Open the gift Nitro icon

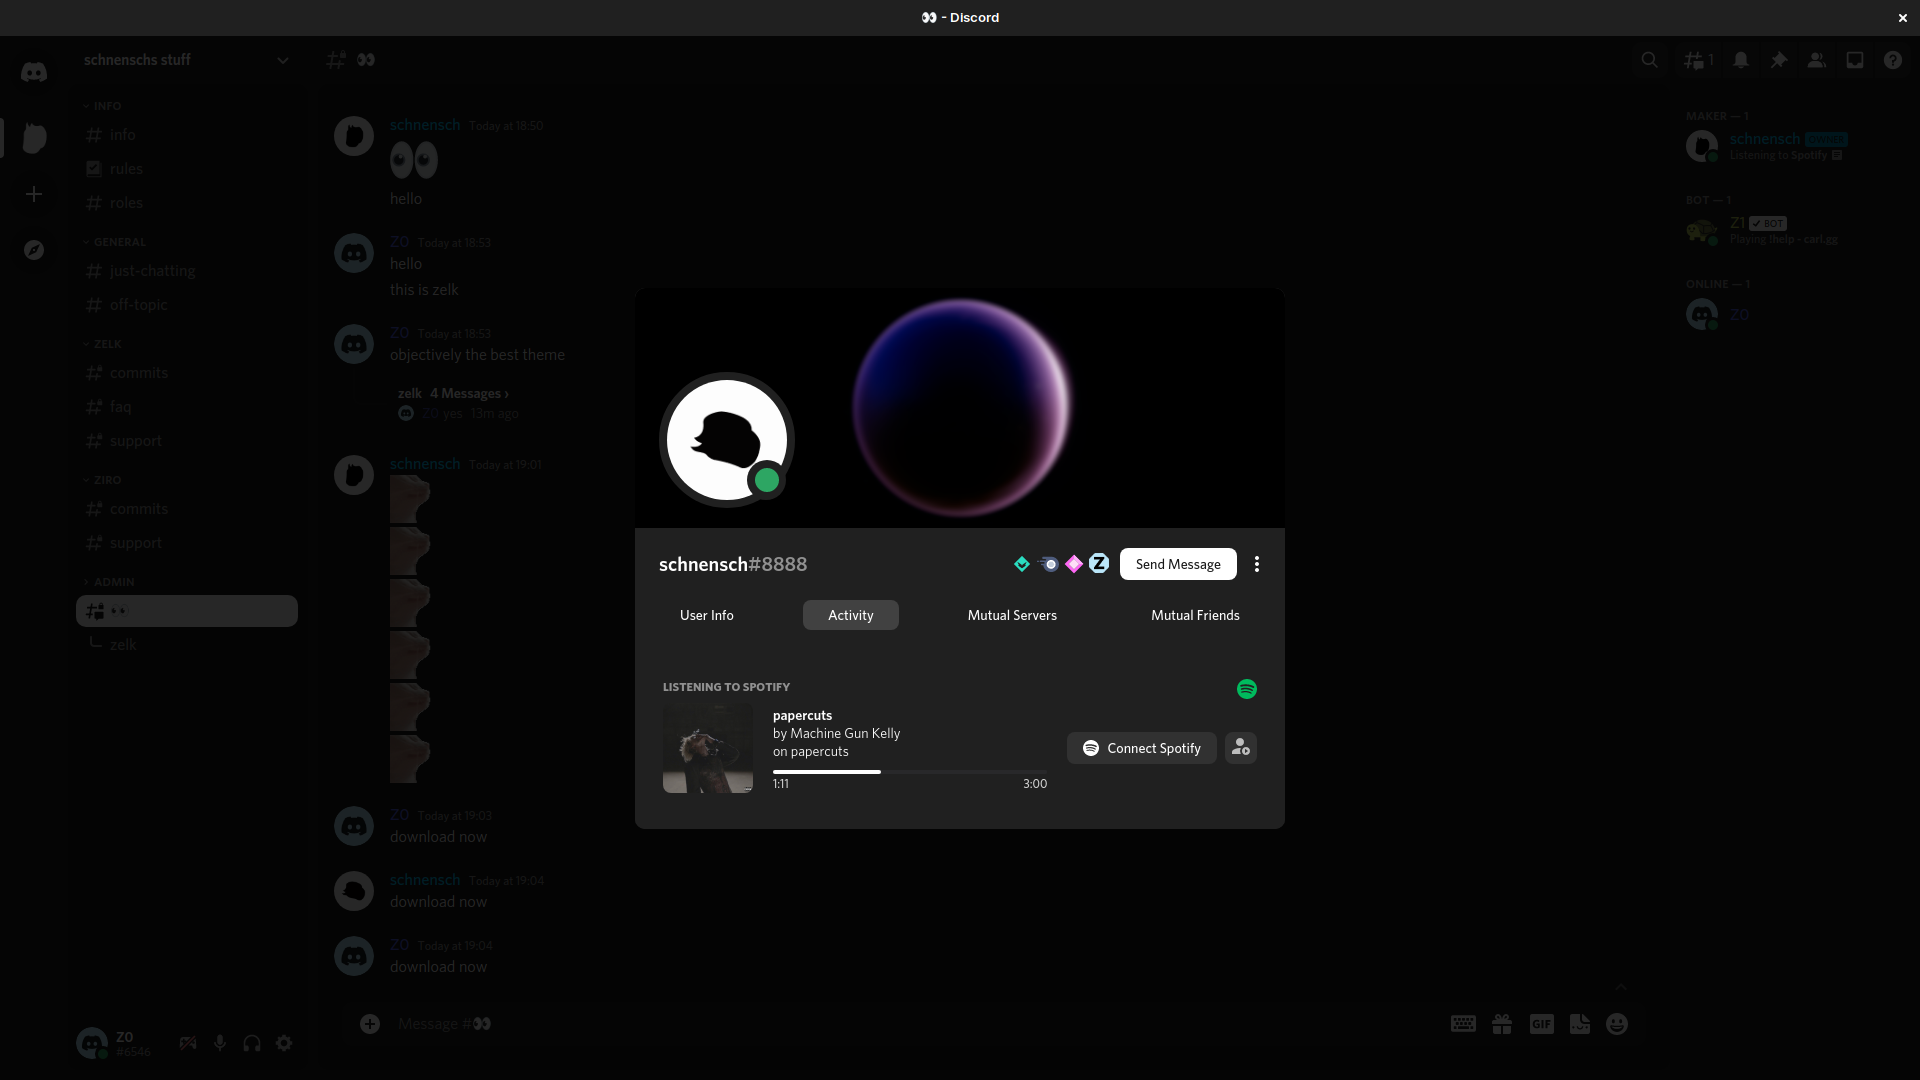click(x=1502, y=1024)
